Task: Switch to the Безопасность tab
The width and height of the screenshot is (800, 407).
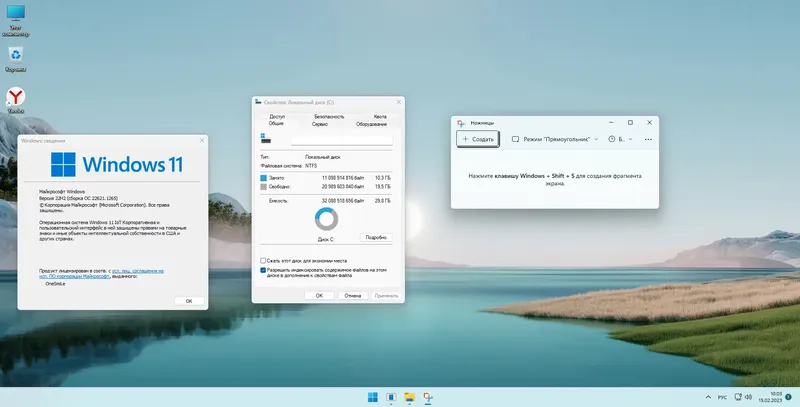Action: tap(329, 117)
